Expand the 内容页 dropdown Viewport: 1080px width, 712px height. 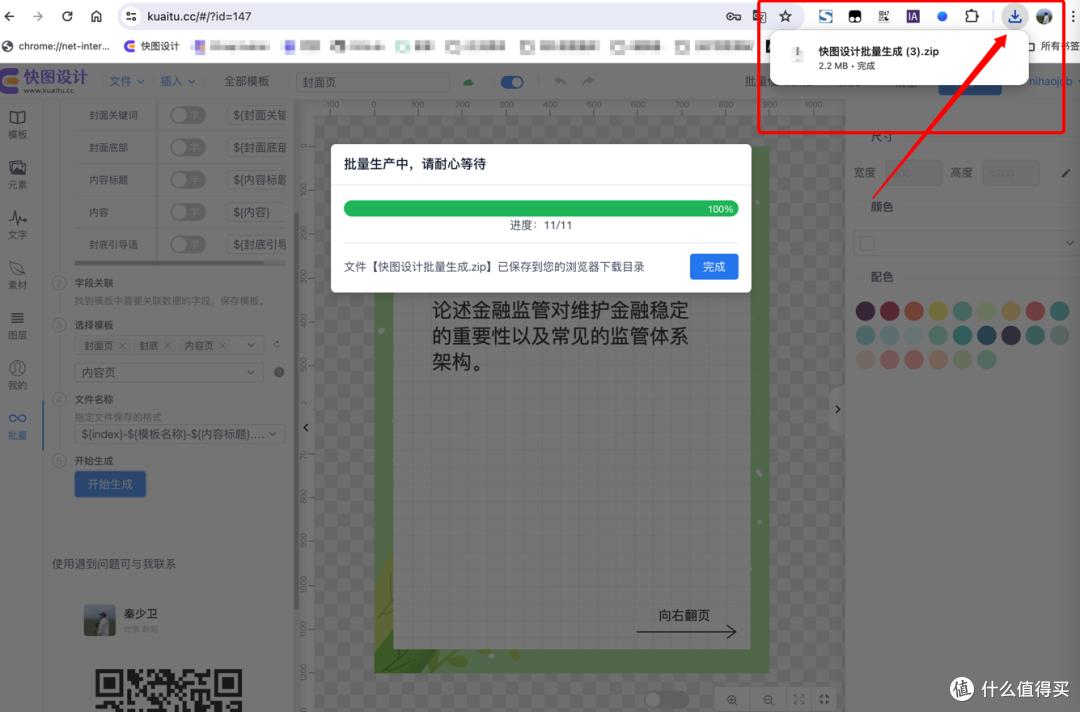pyautogui.click(x=169, y=373)
